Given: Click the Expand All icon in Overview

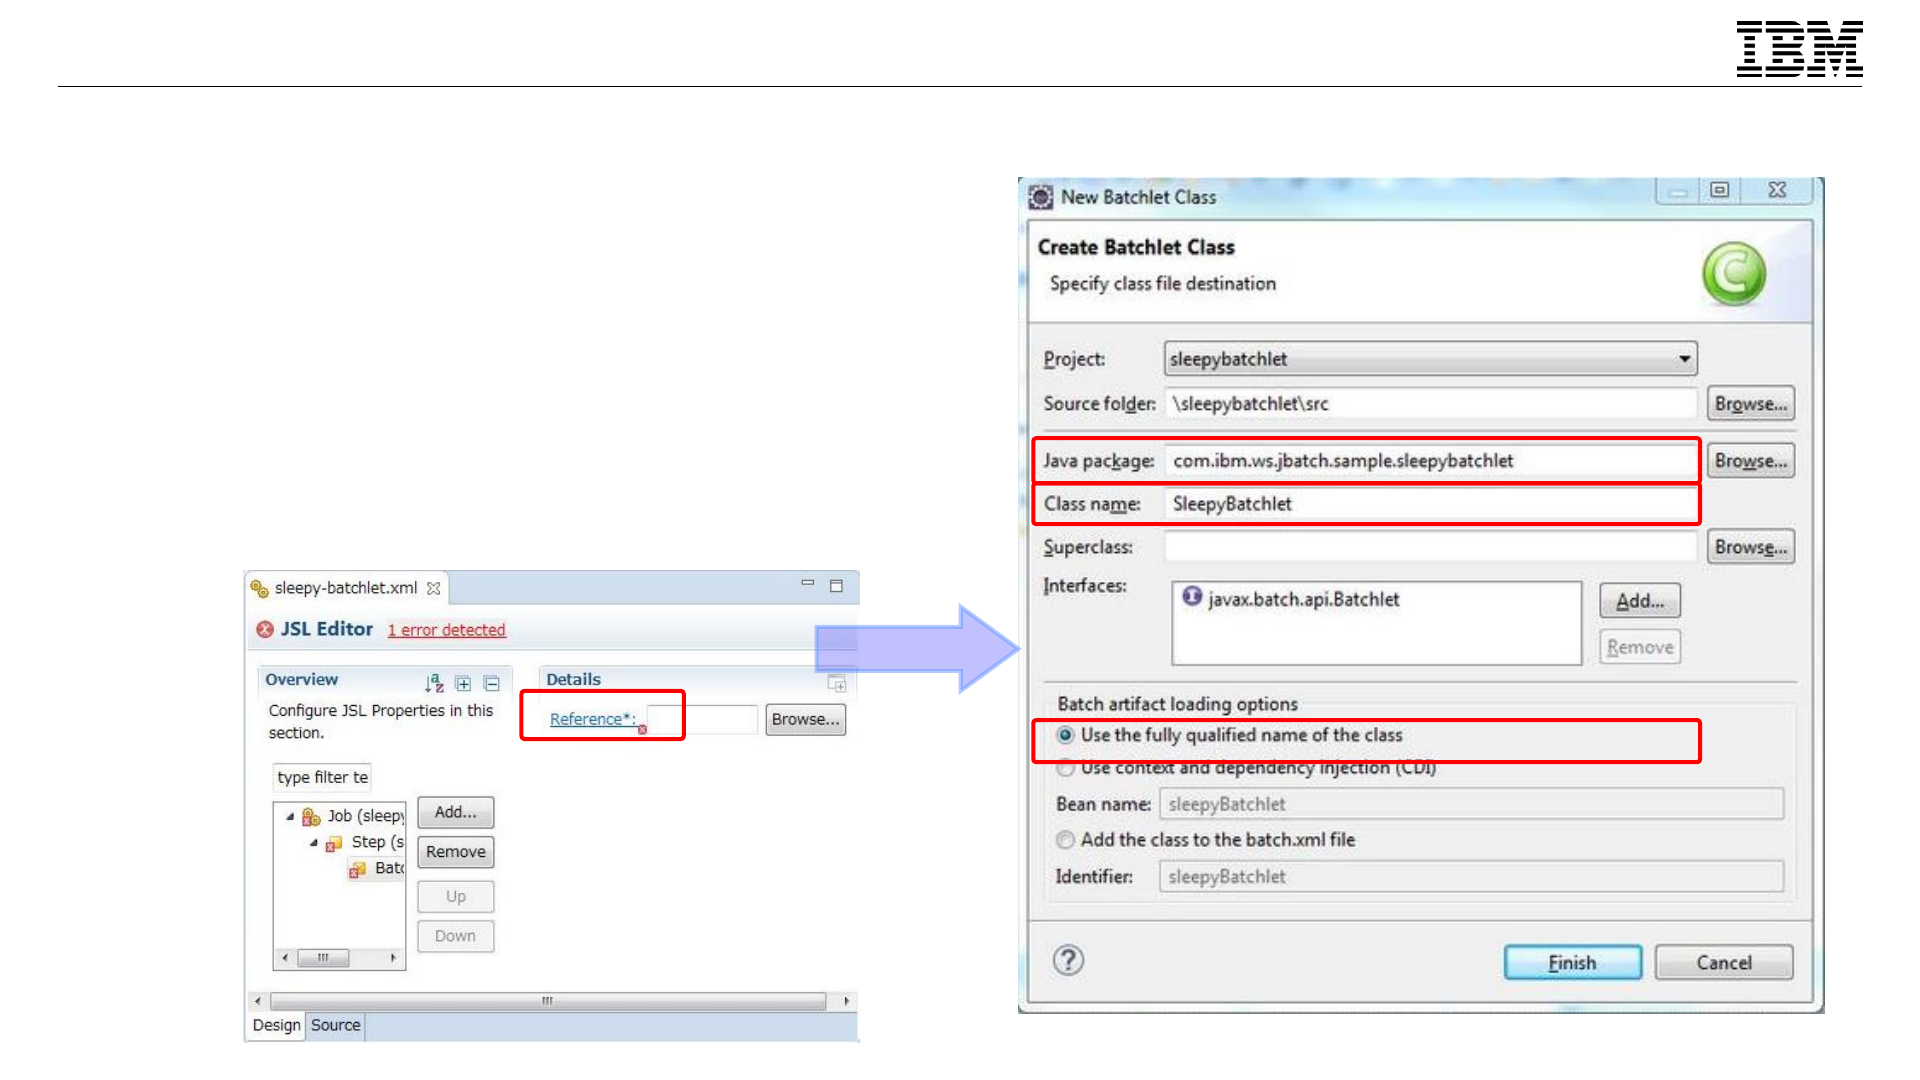Looking at the screenshot, I should point(463,684).
